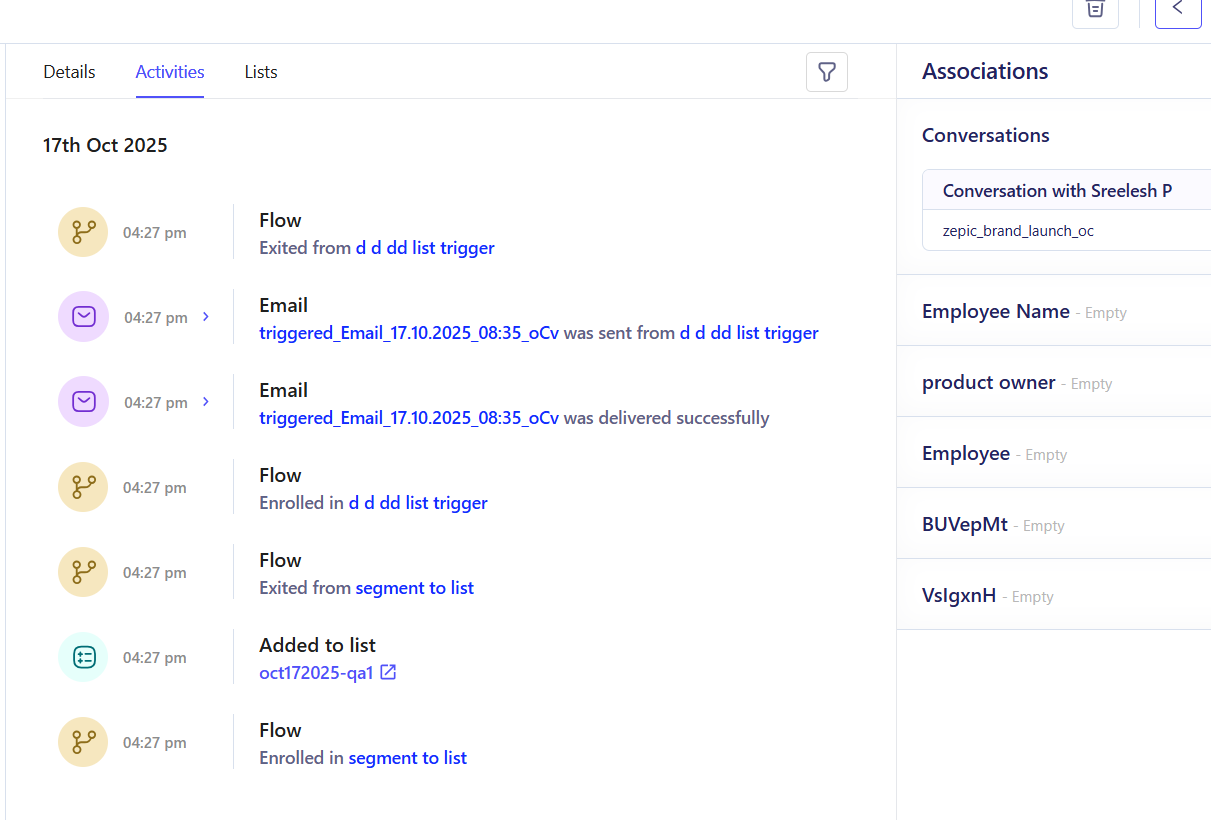The width and height of the screenshot is (1211, 820).
Task: Open the triggered_Email link in the delivered successfully row
Action: click(408, 418)
